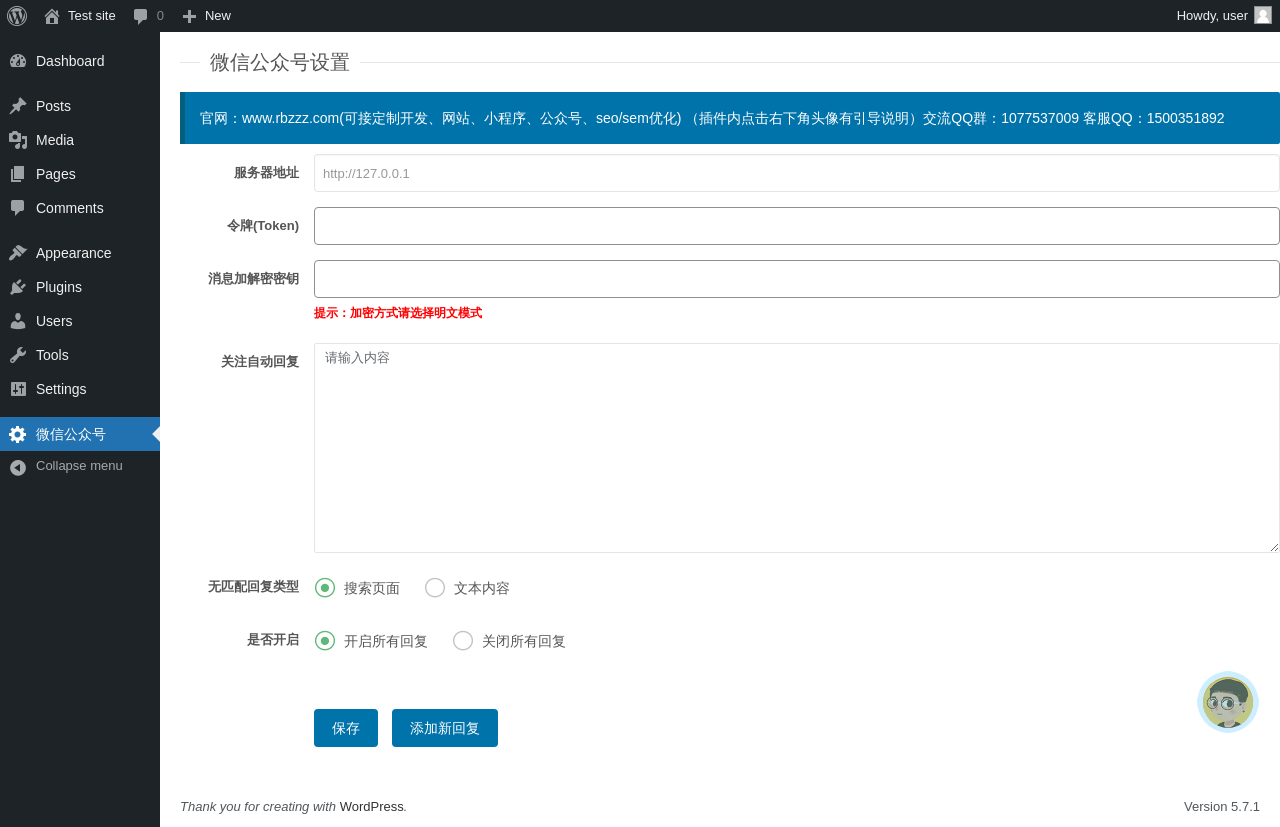Open the Media menu
The height and width of the screenshot is (827, 1280).
[80, 140]
